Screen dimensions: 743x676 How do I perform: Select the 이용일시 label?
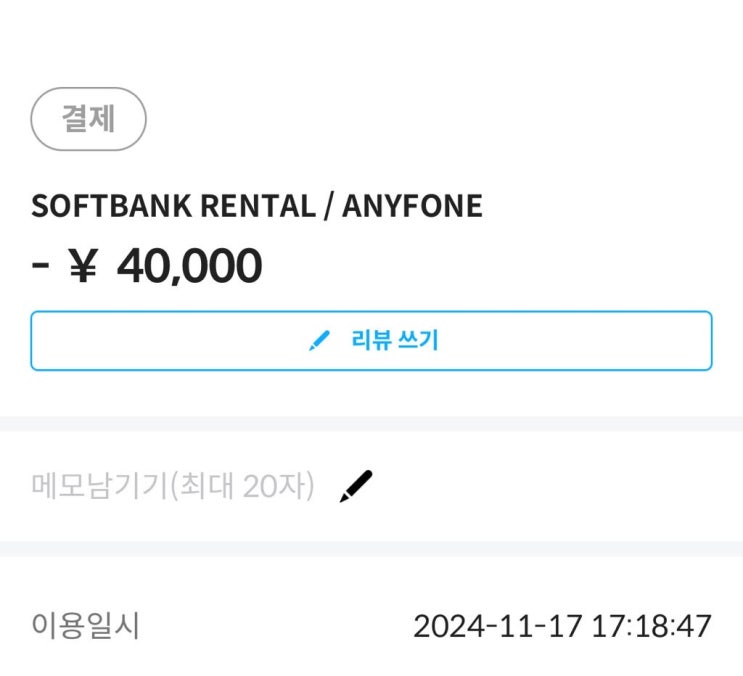point(86,626)
